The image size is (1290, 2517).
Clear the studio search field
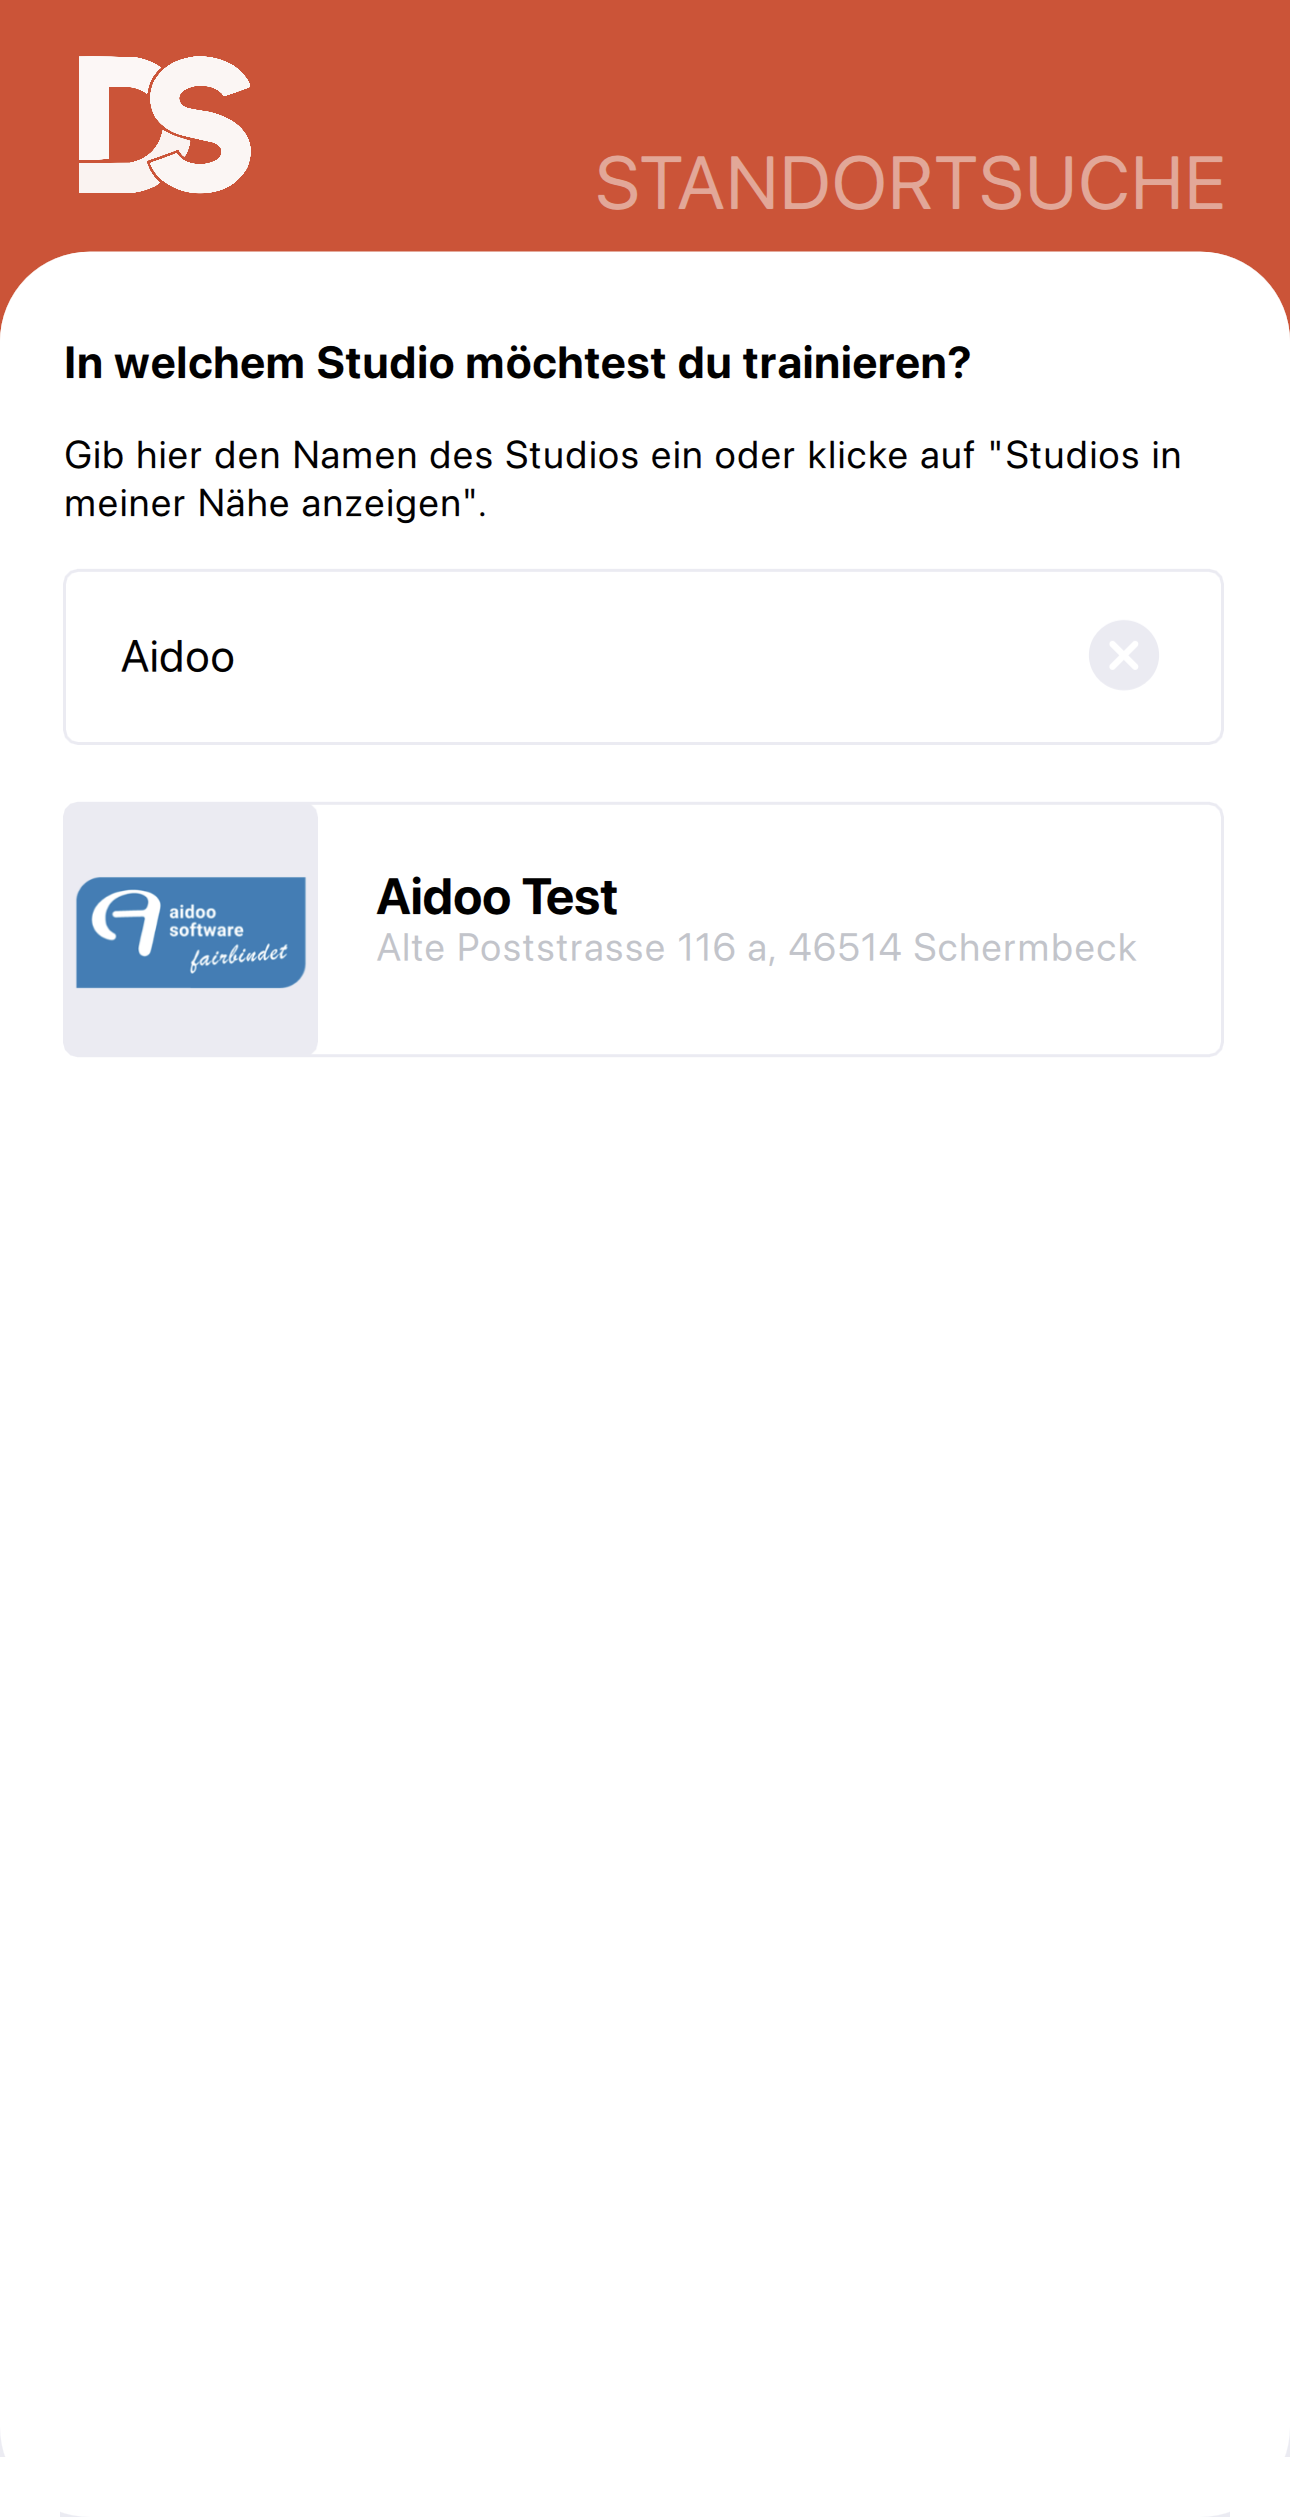[1123, 656]
